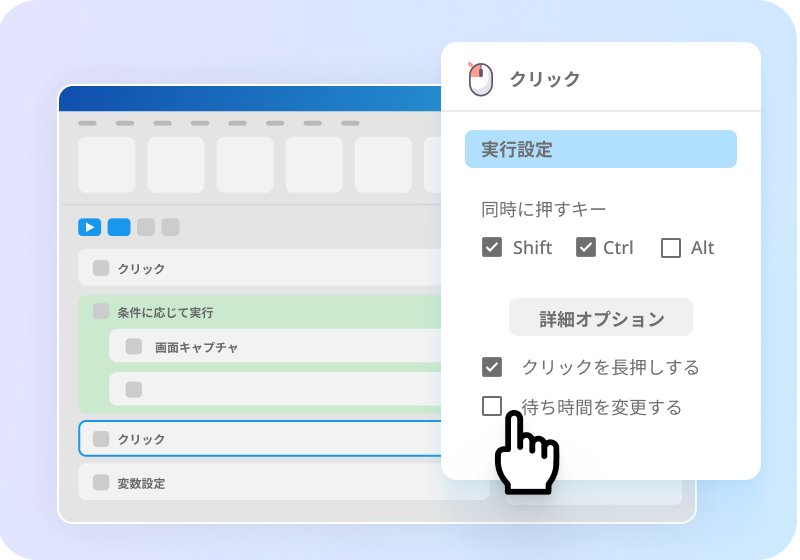The width and height of the screenshot is (800, 560).
Task: Check 待ち時間を変更する checkbox
Action: coord(492,406)
